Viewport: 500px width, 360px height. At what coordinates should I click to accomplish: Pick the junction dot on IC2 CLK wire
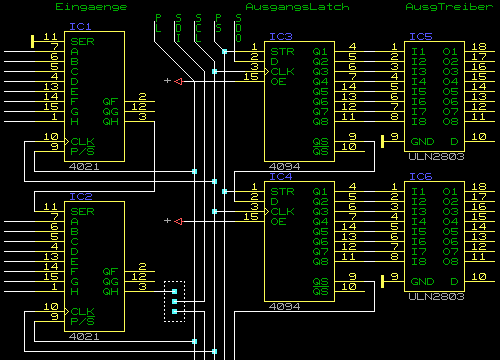(x=214, y=351)
